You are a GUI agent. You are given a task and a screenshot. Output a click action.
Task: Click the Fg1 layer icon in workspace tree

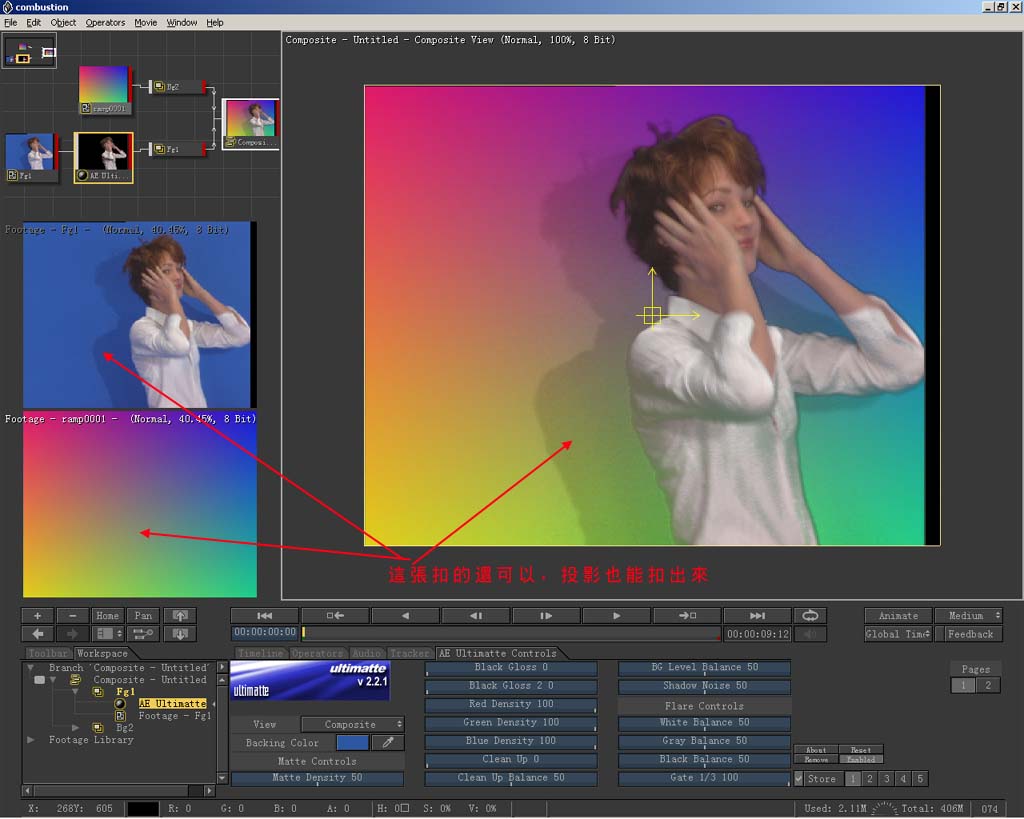coord(98,692)
